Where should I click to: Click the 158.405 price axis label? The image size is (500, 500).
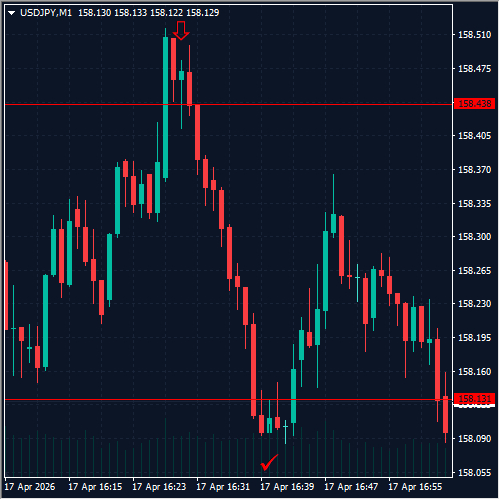(474, 136)
